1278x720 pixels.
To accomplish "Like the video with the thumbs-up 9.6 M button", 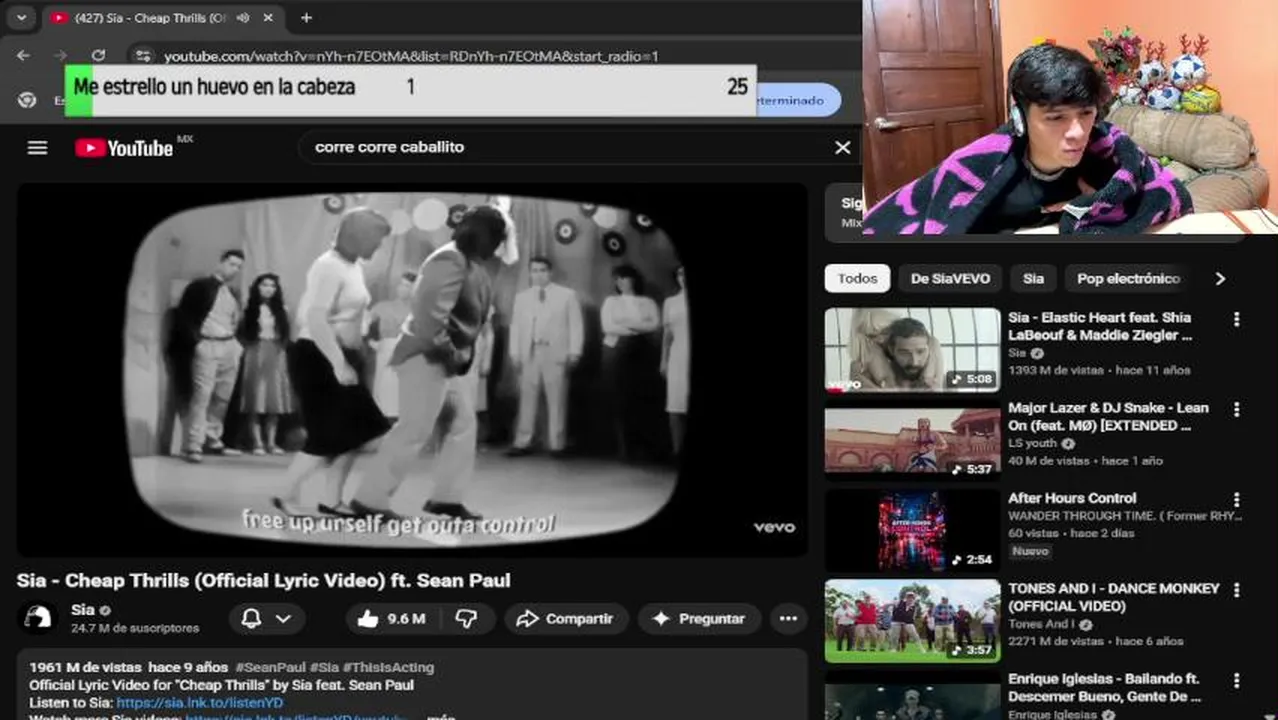I will (x=391, y=619).
